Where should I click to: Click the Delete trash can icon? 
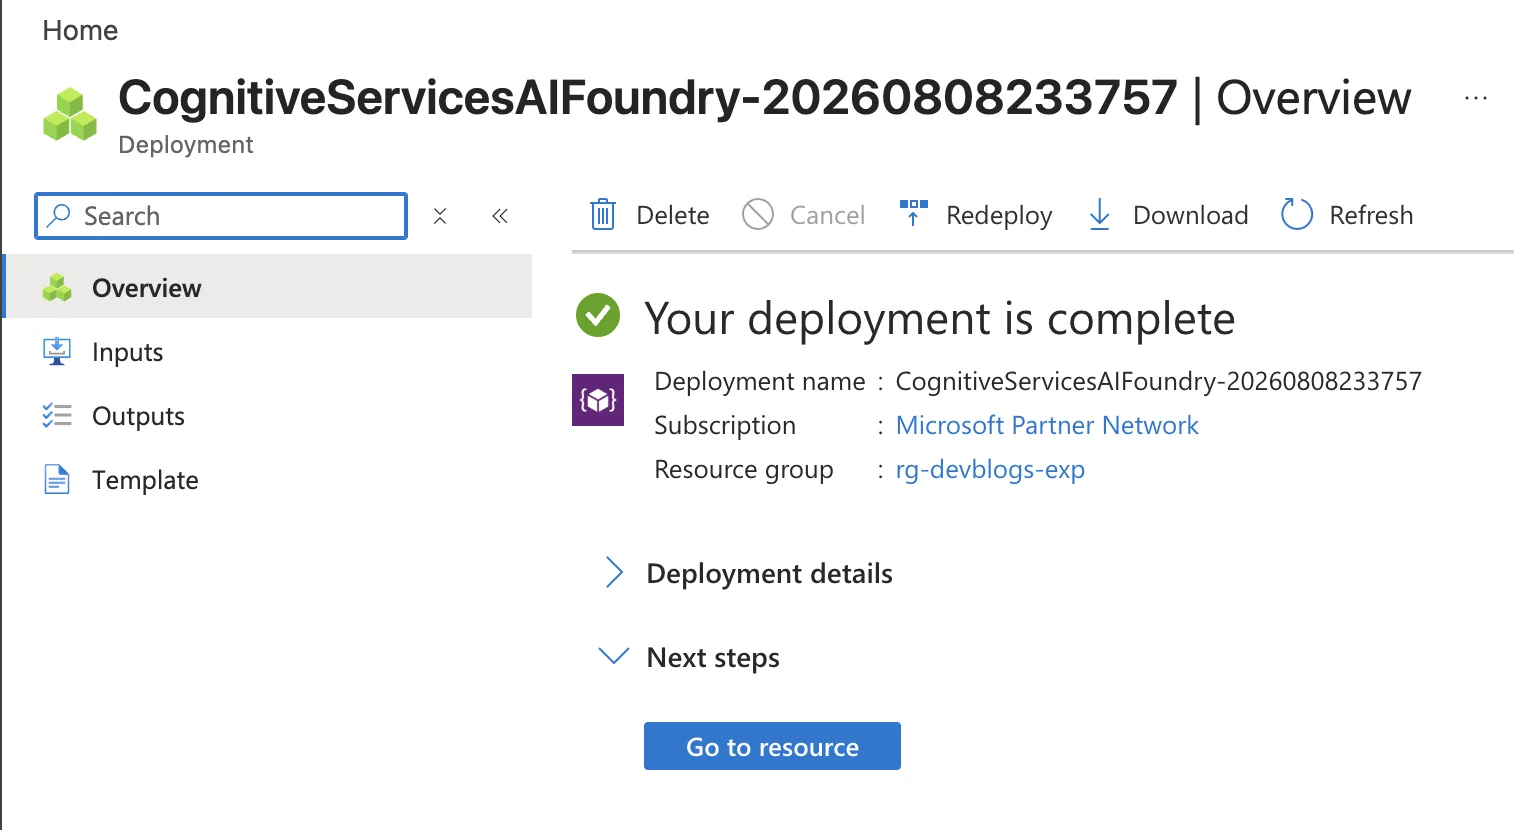[x=603, y=215]
